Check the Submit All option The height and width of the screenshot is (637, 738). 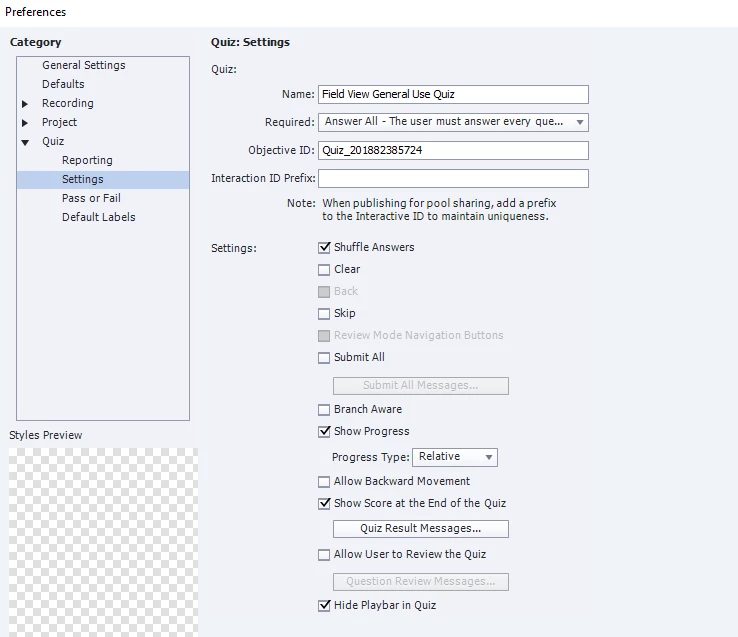pos(324,358)
